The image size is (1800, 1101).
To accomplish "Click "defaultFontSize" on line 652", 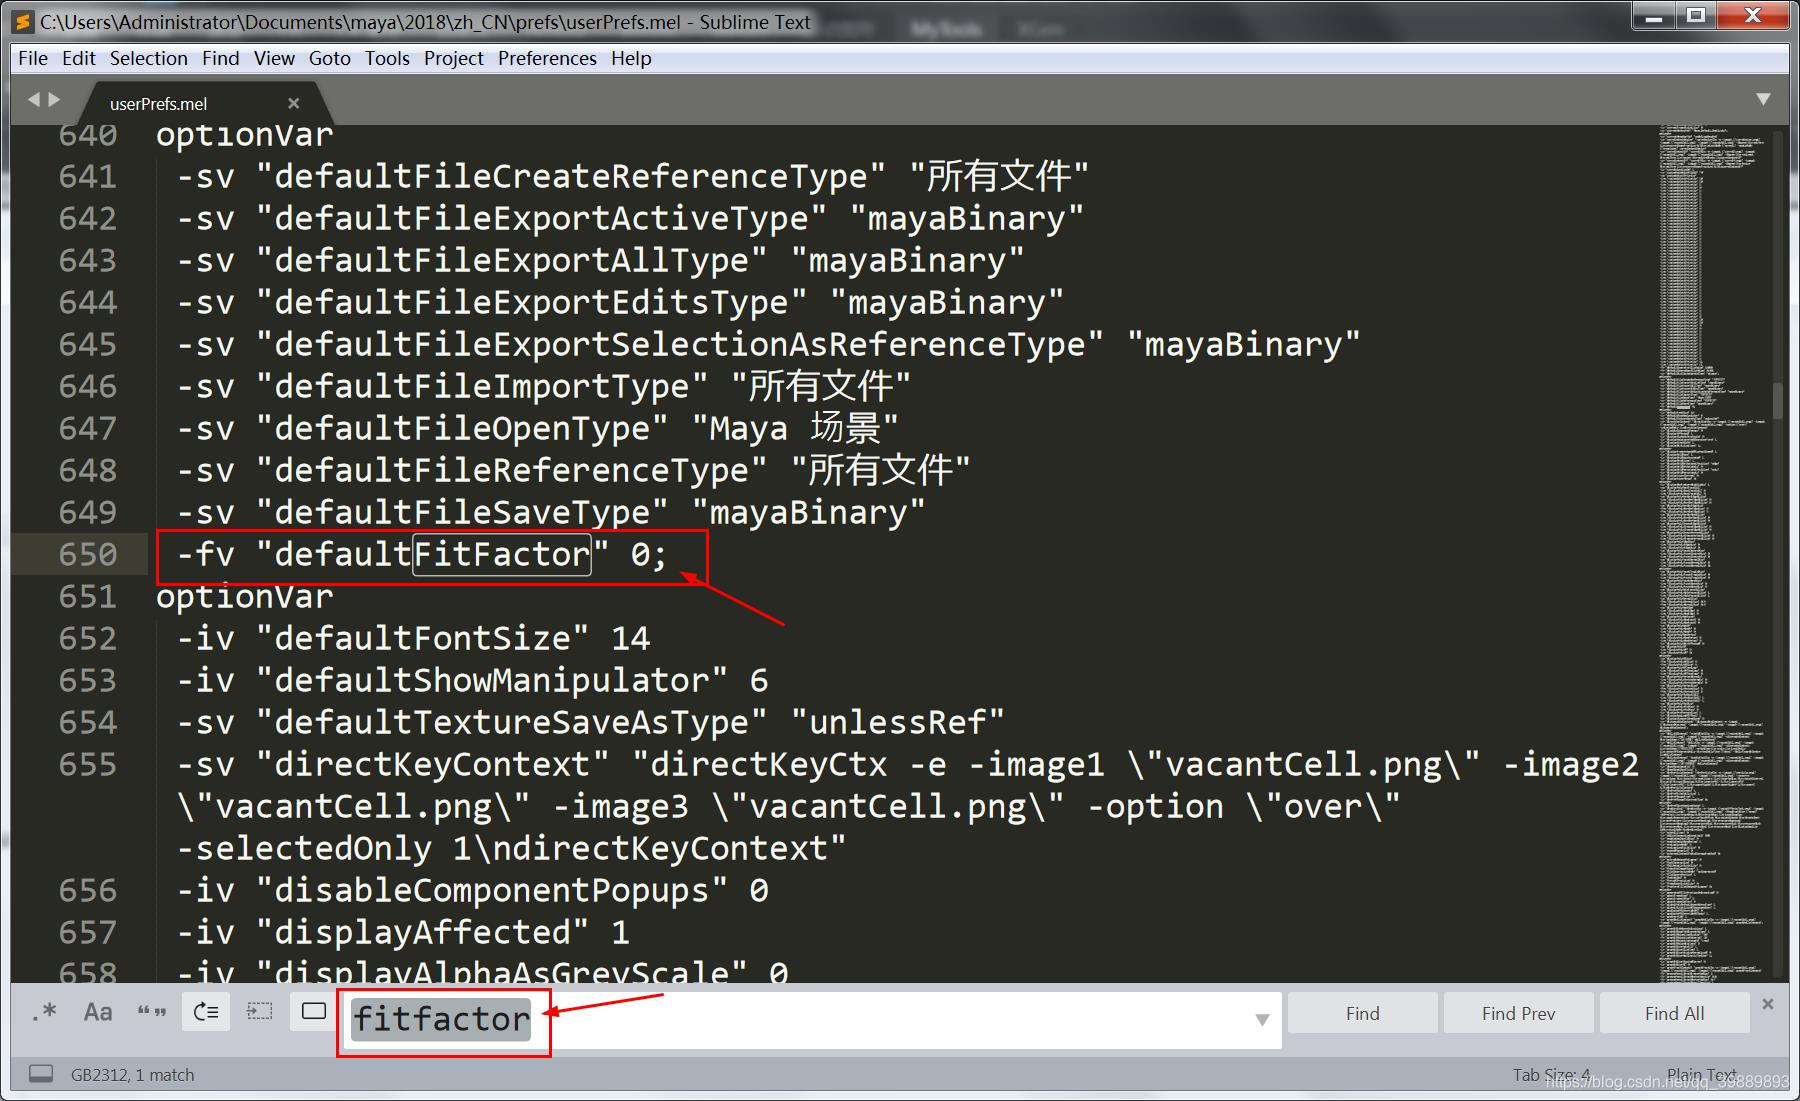I will tap(423, 638).
